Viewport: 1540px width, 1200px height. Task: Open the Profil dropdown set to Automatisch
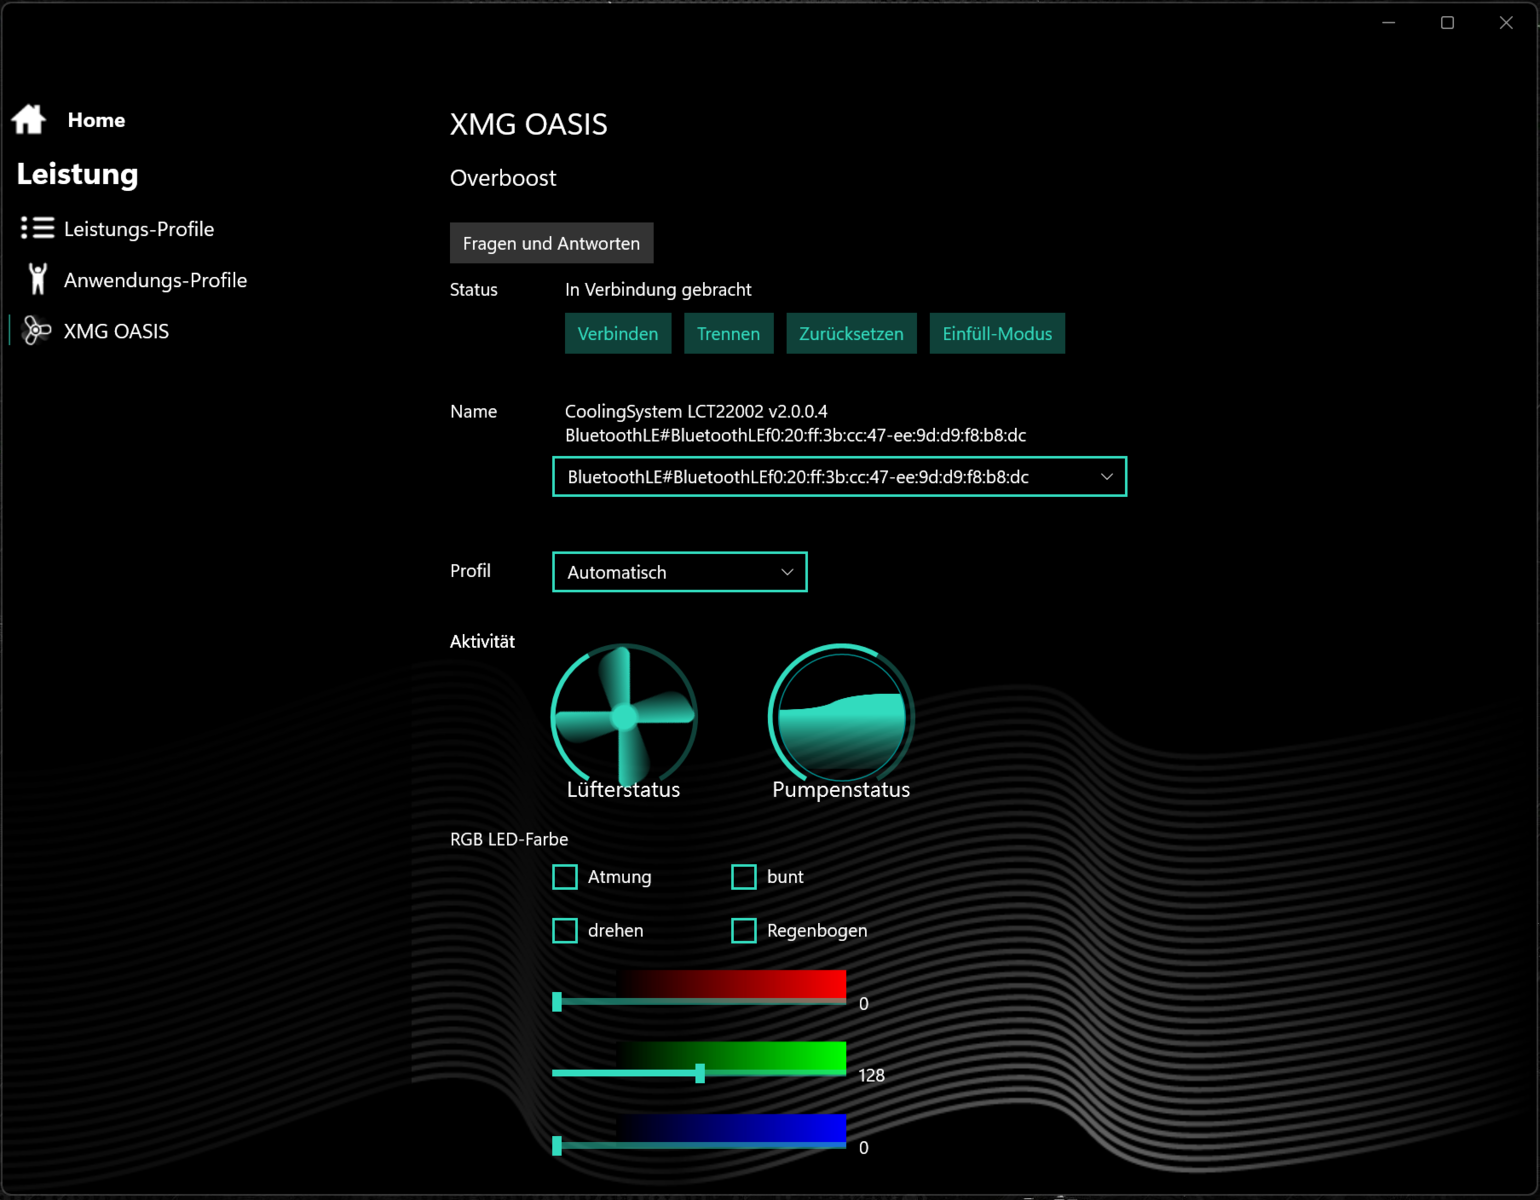click(x=679, y=572)
